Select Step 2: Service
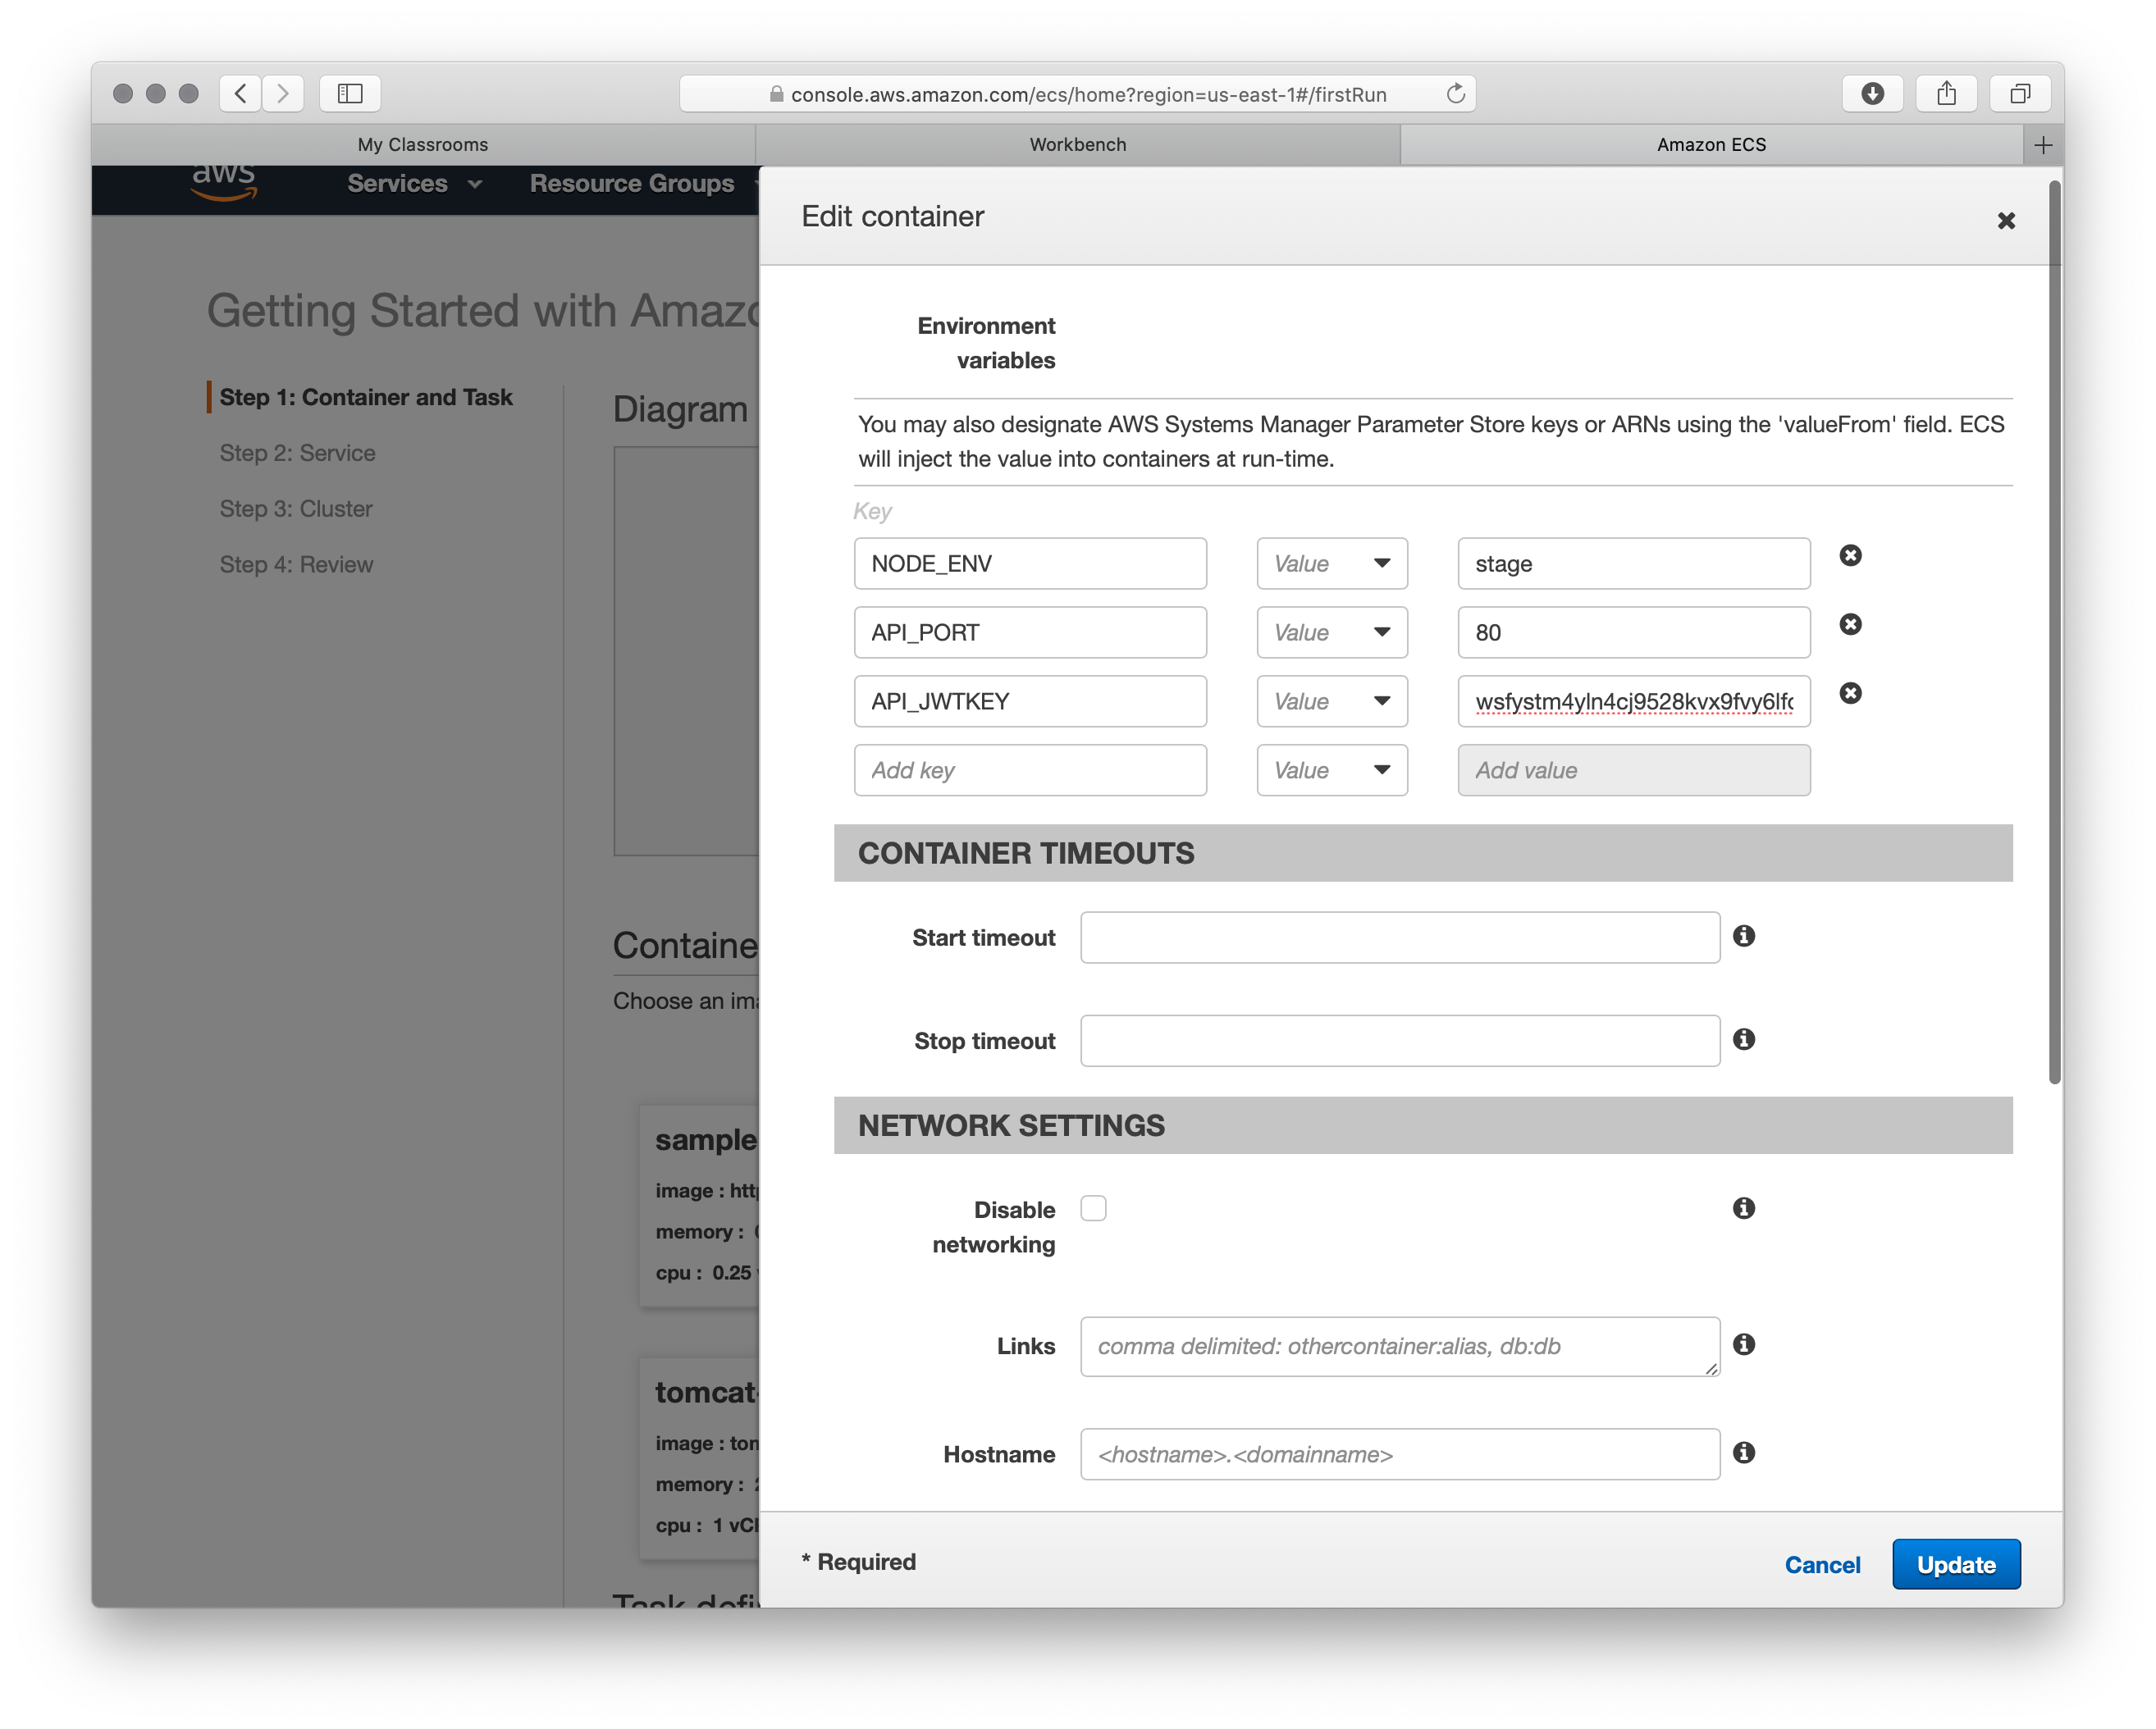 tap(297, 453)
